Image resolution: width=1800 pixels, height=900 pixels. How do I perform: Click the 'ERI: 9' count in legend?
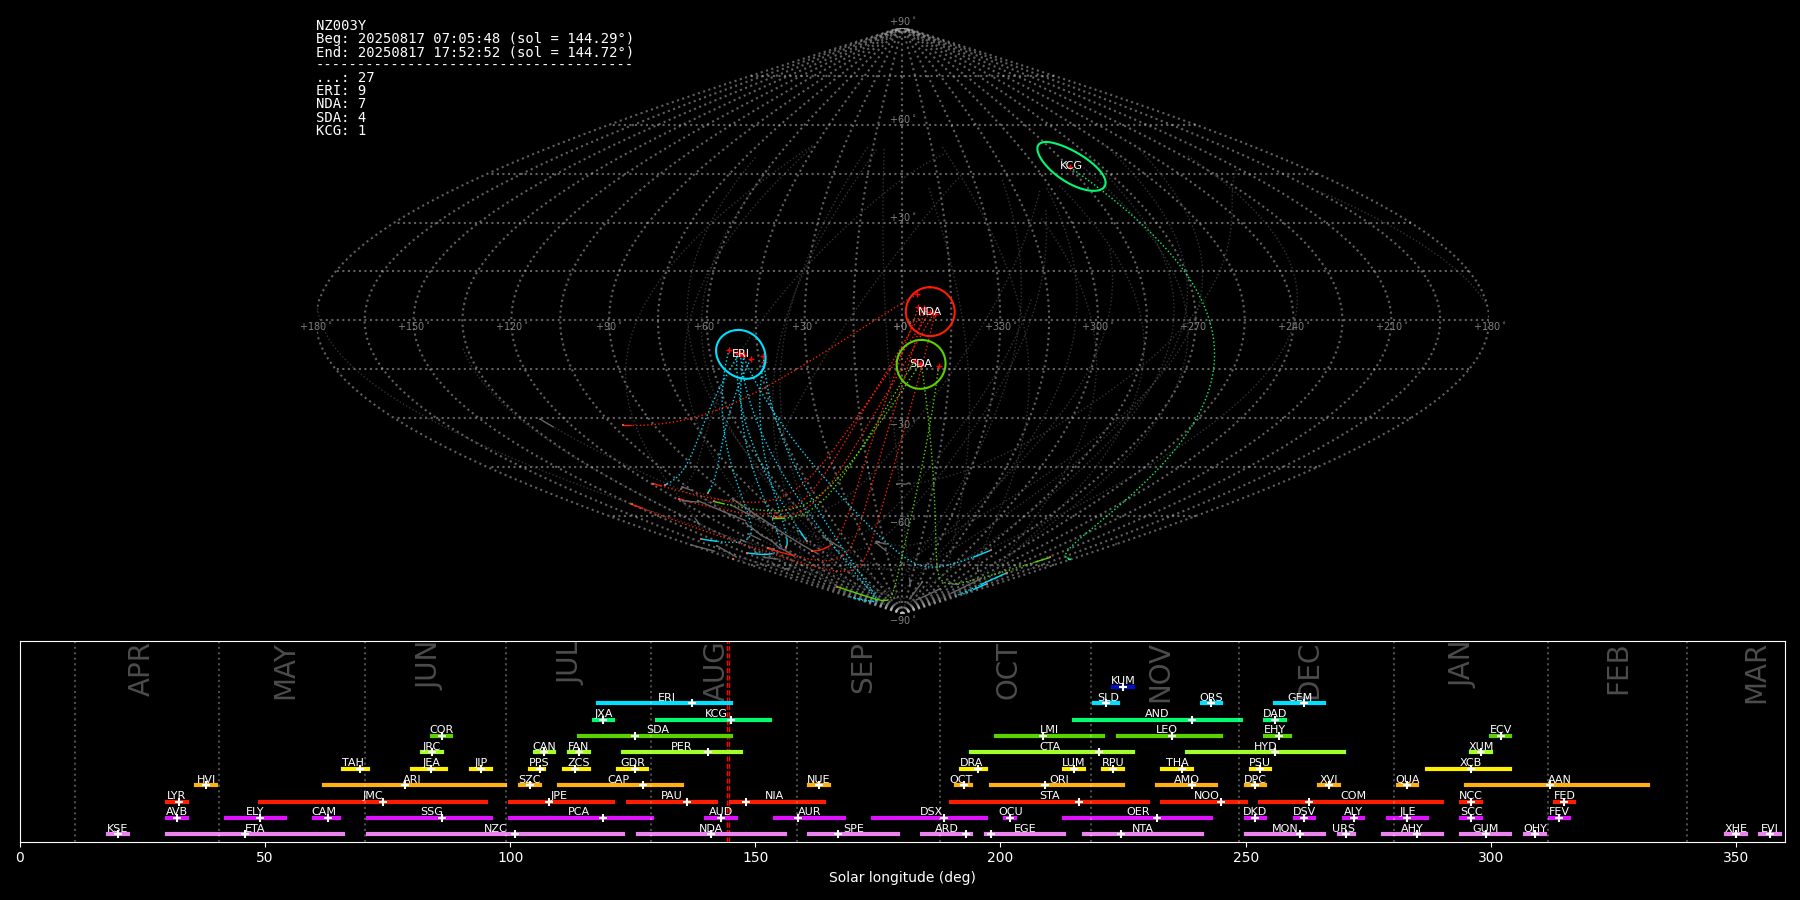tap(341, 91)
